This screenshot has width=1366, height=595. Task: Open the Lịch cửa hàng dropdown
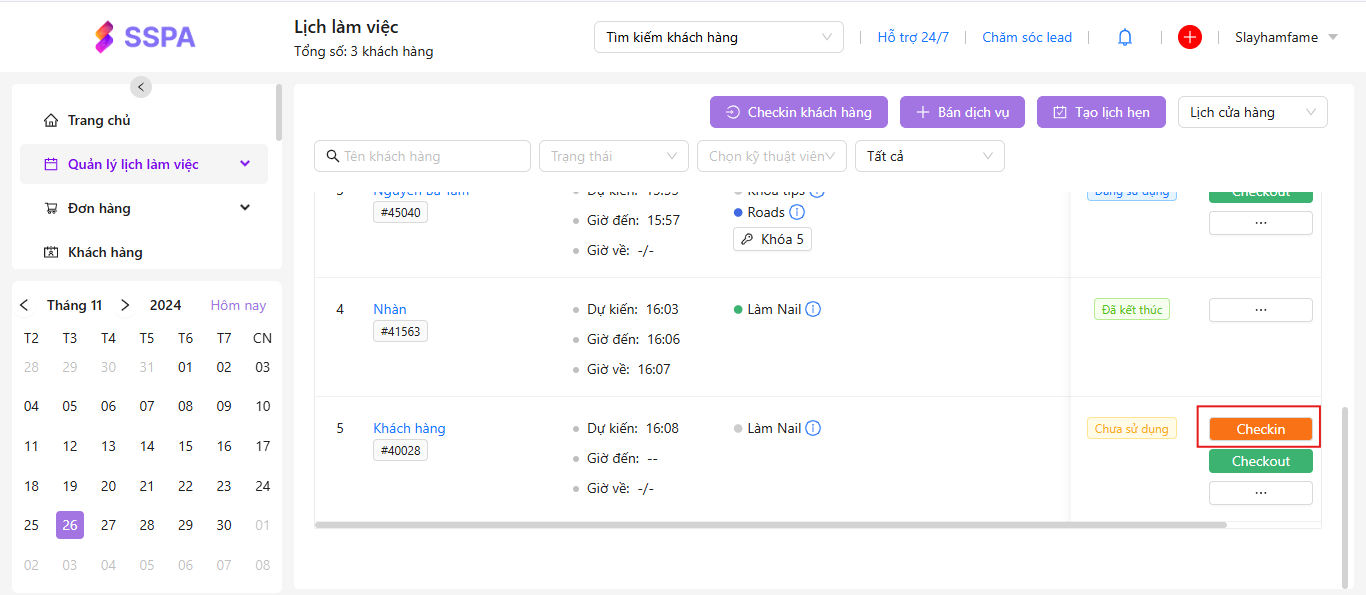coord(1253,112)
